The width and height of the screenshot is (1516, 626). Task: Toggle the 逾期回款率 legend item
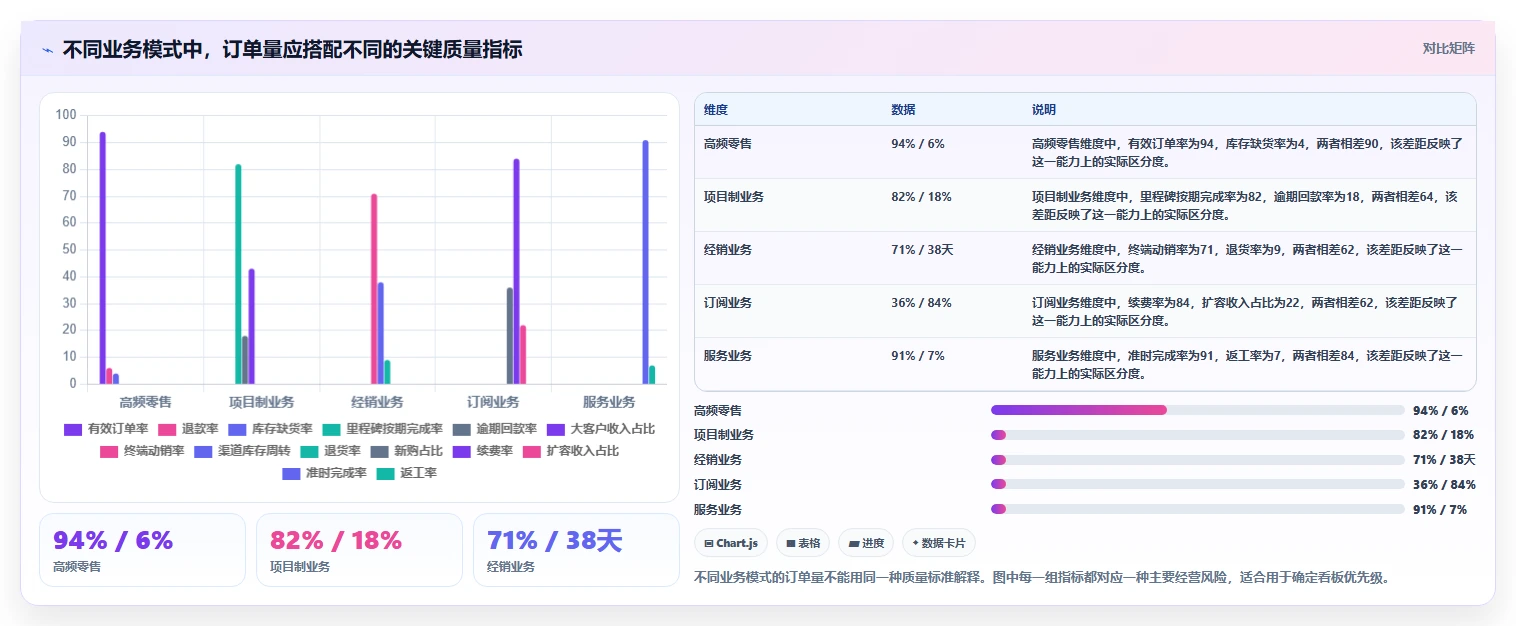point(494,429)
